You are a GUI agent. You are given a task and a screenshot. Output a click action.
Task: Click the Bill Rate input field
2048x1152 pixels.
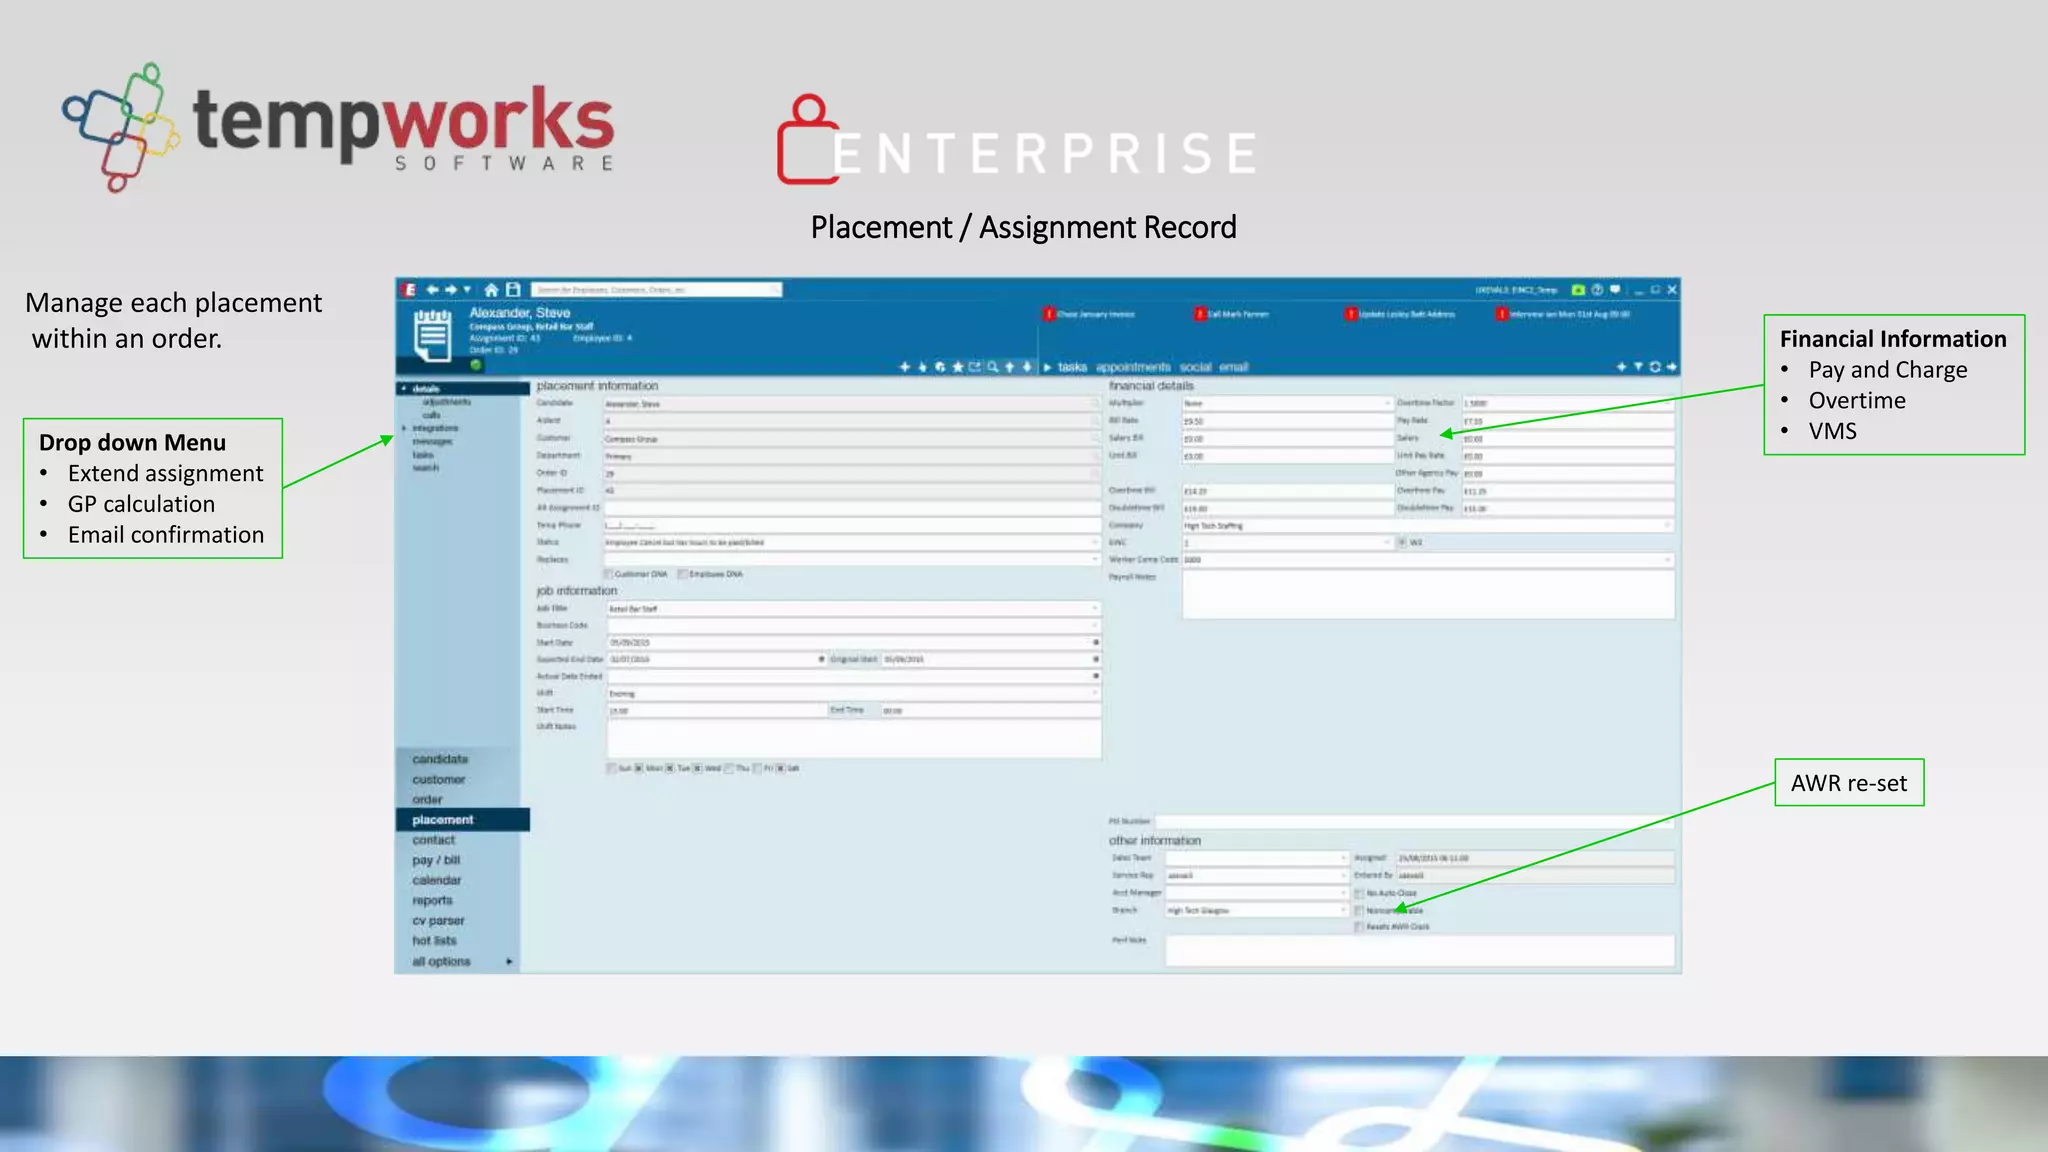tap(1287, 421)
